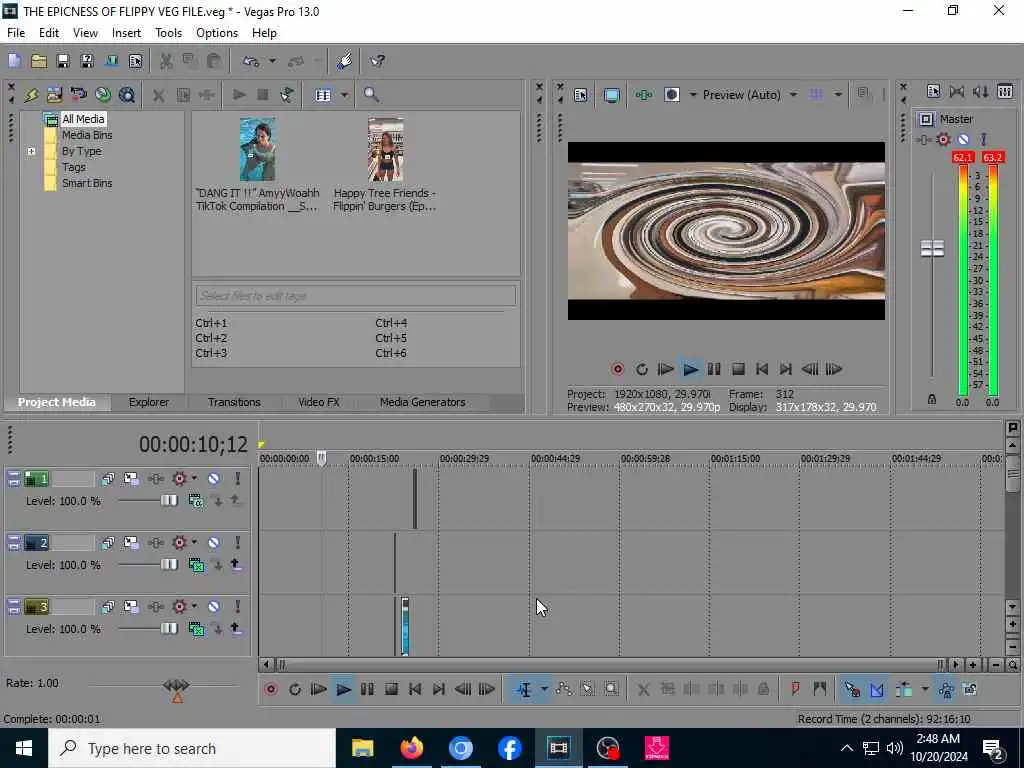Image resolution: width=1024 pixels, height=768 pixels.
Task: Solo track 1 with the exclamation icon
Action: [x=238, y=479]
